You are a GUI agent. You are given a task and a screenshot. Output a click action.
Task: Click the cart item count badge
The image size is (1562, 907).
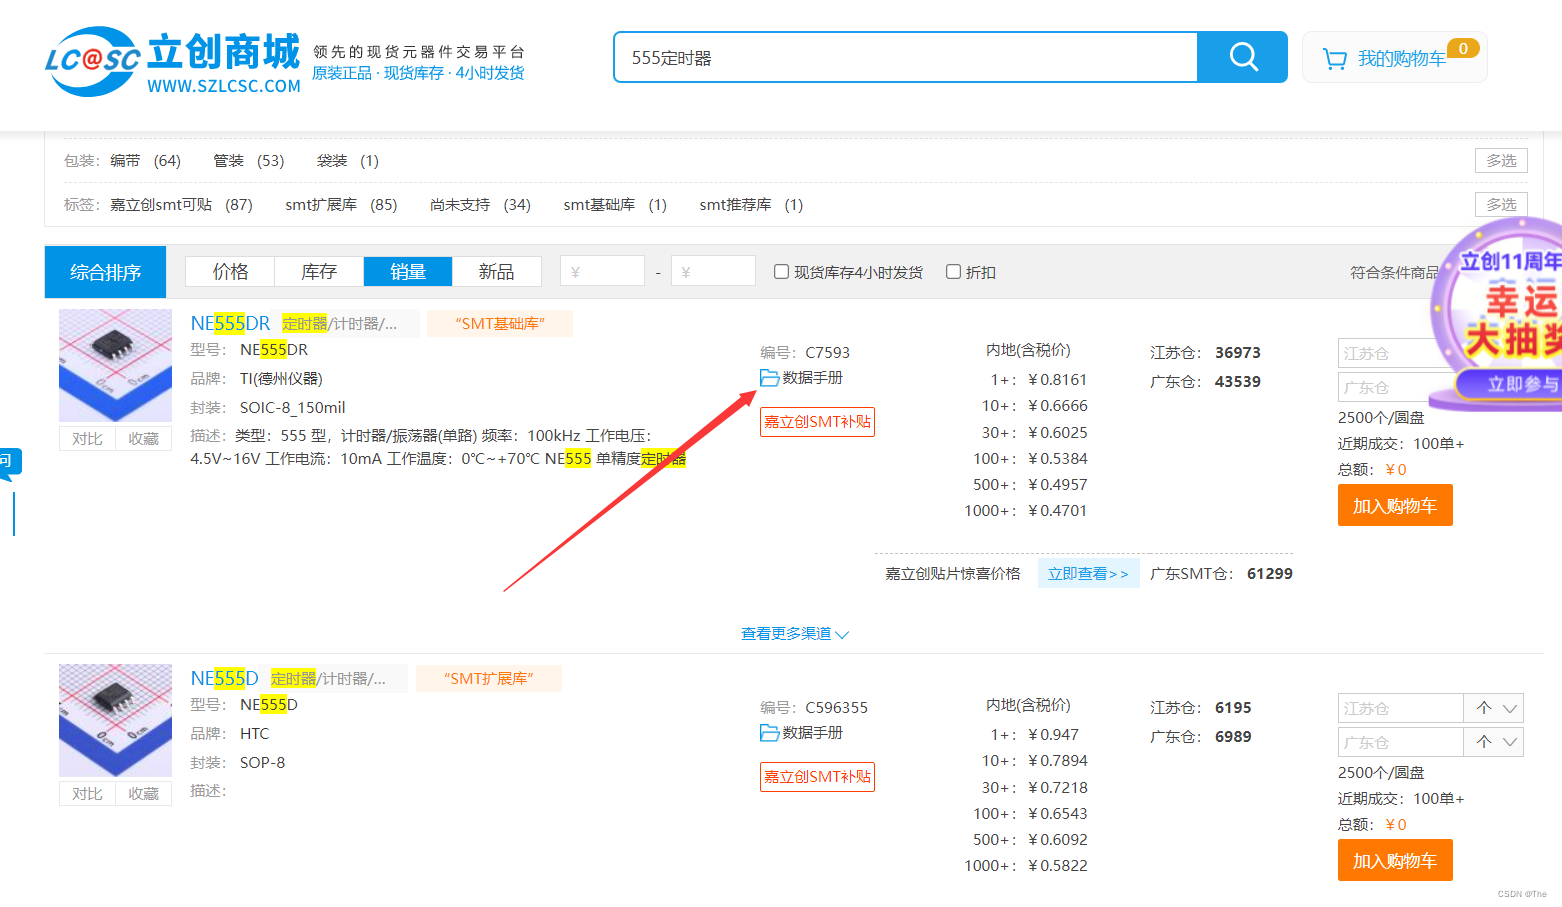pos(1463,48)
